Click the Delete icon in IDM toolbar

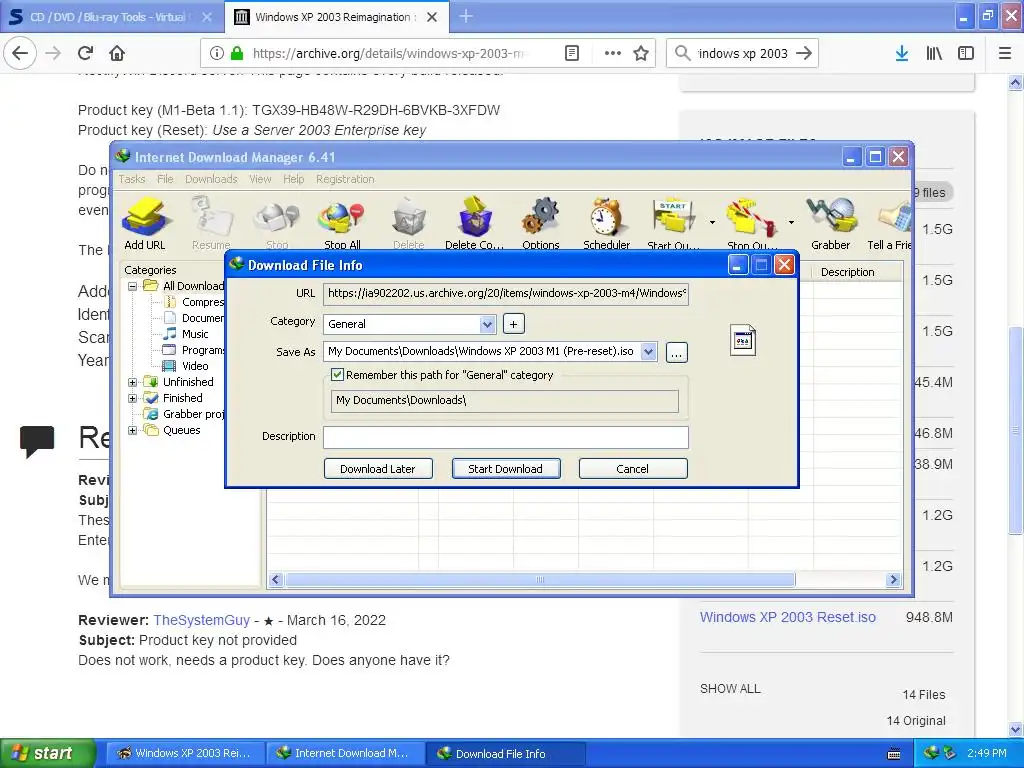[x=409, y=223]
